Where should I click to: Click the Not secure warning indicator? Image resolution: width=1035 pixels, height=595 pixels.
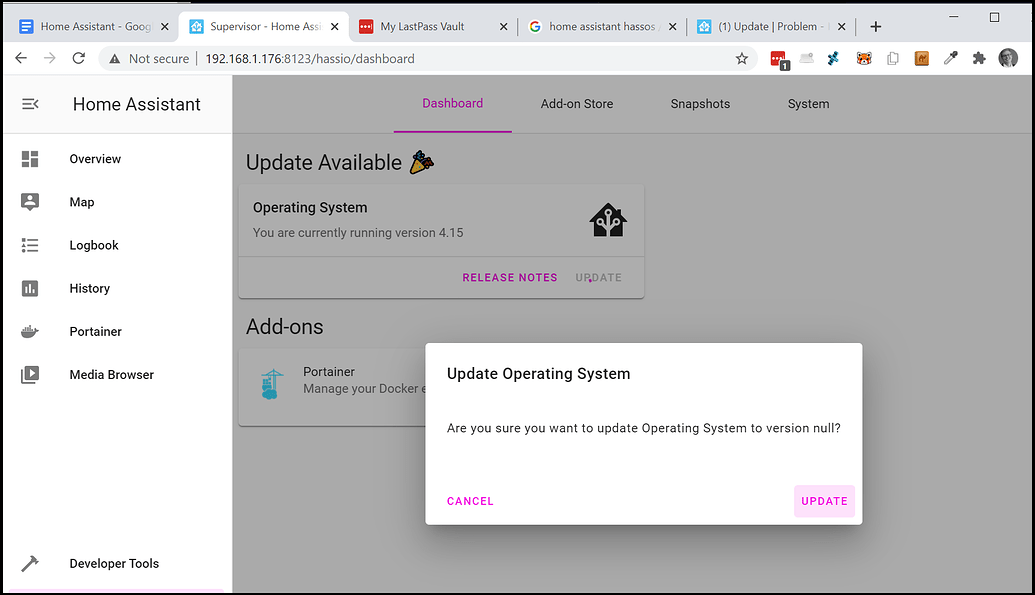149,59
